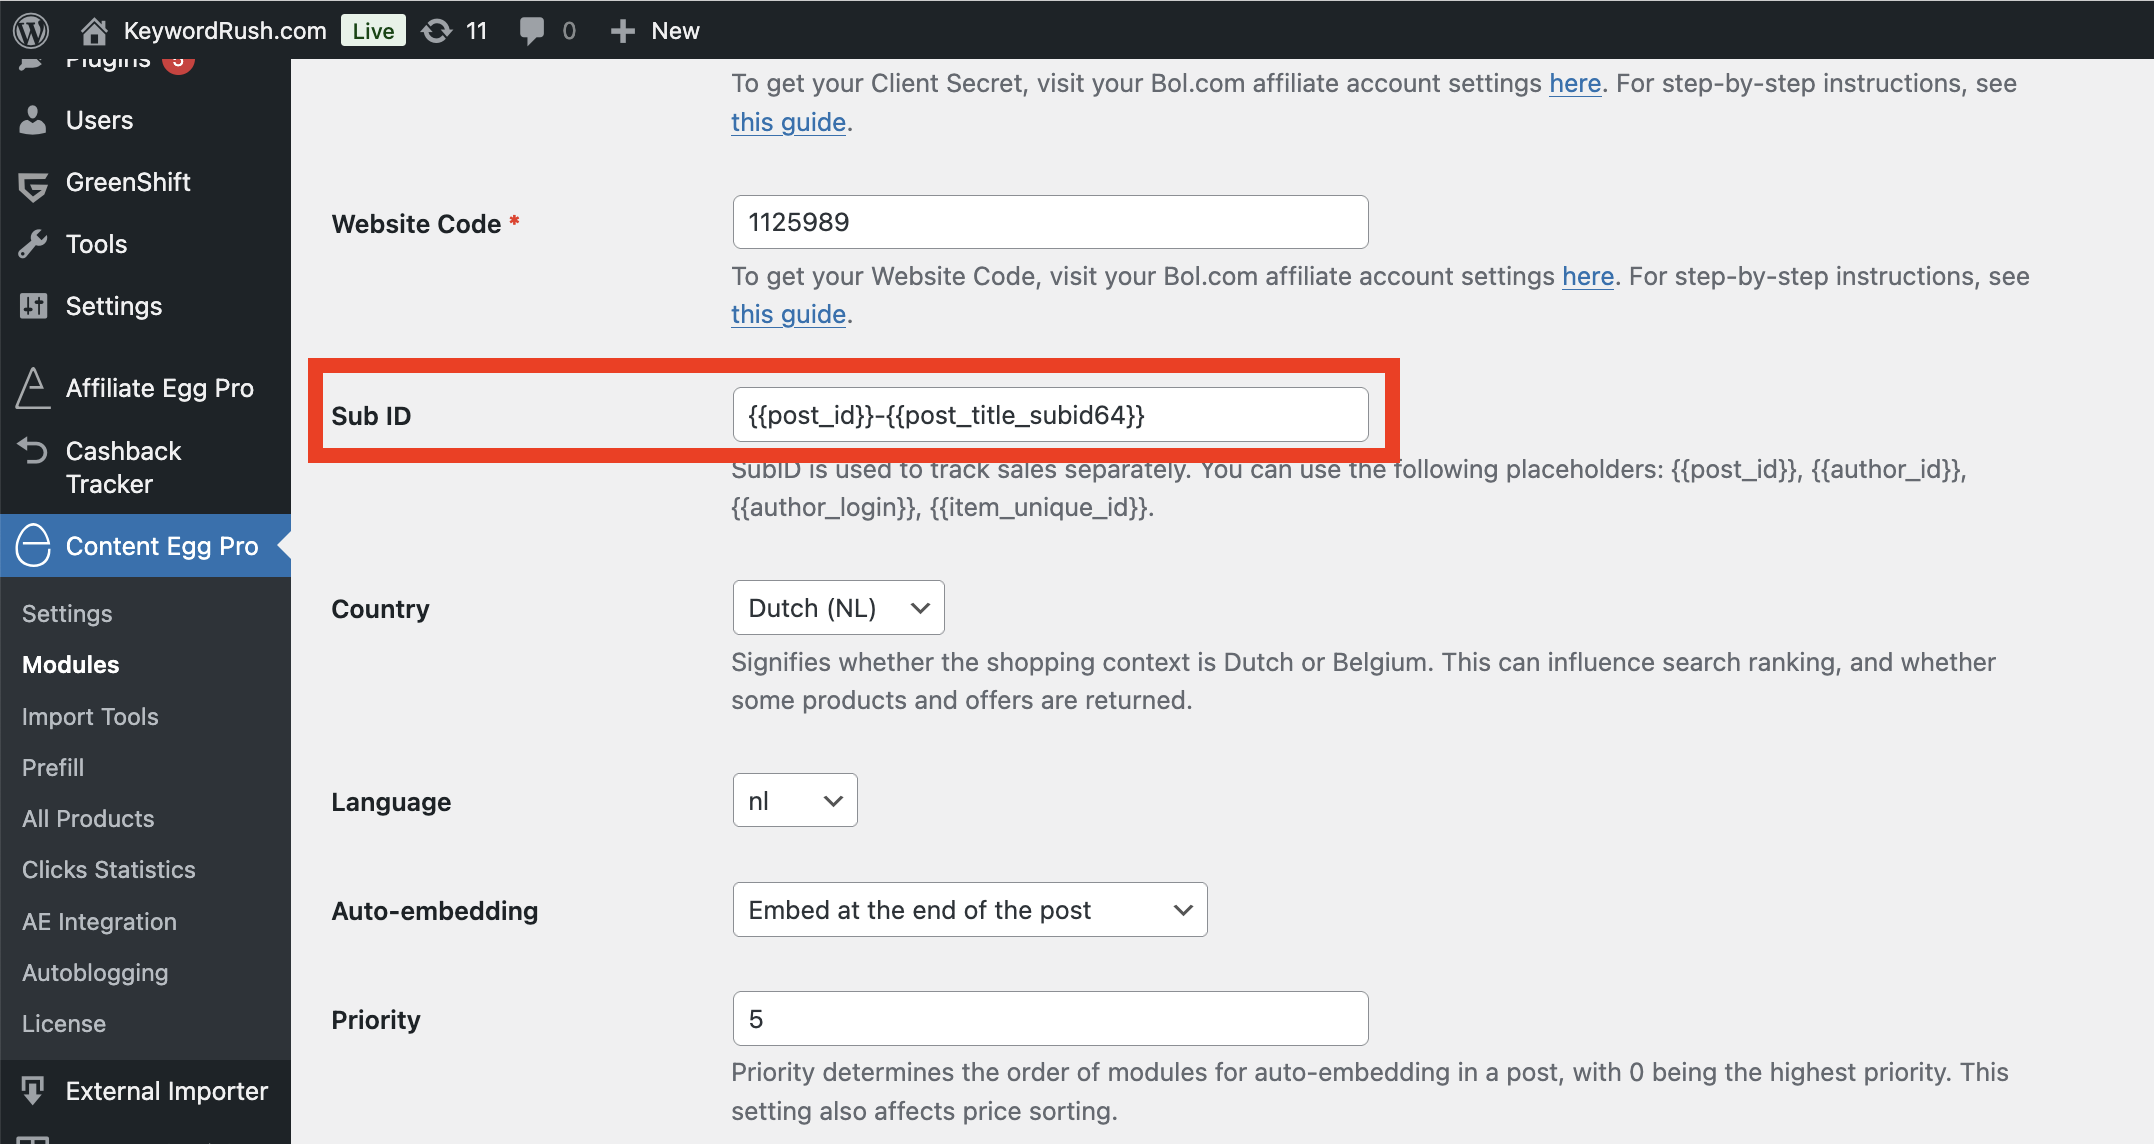Open Clicks Statistics in the submenu
The width and height of the screenshot is (2154, 1144).
coord(108,869)
